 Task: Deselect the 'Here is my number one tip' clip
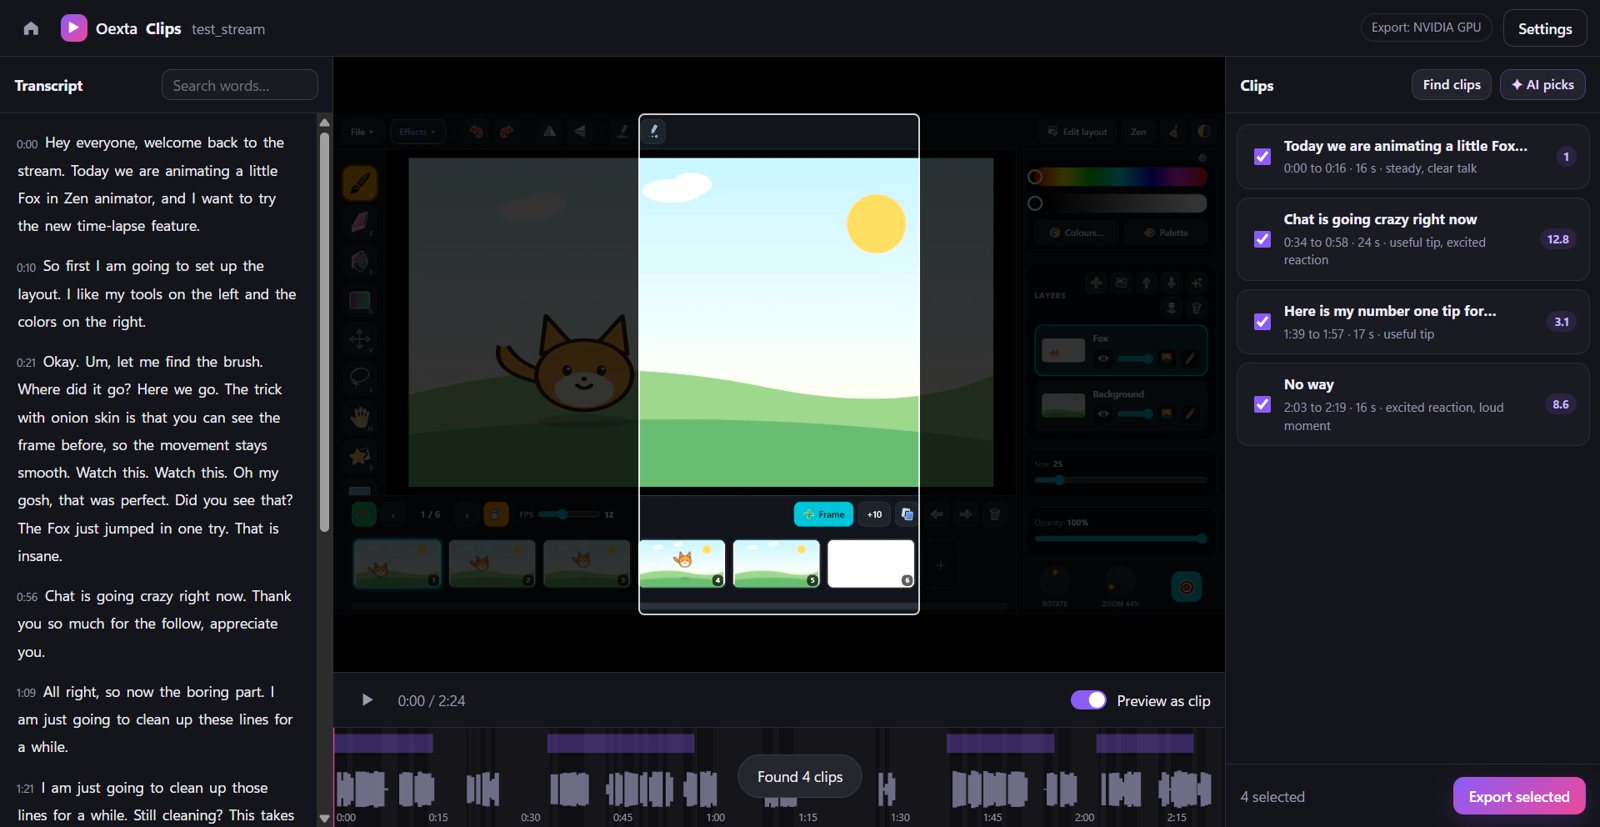1262,322
